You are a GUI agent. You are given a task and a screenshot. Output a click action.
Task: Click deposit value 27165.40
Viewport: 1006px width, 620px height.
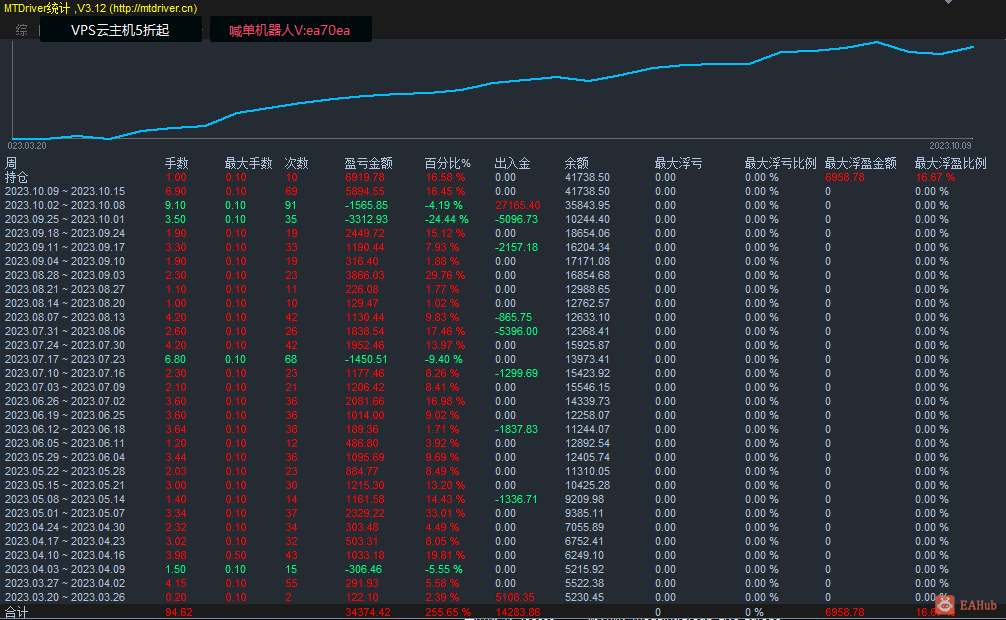tap(518, 205)
